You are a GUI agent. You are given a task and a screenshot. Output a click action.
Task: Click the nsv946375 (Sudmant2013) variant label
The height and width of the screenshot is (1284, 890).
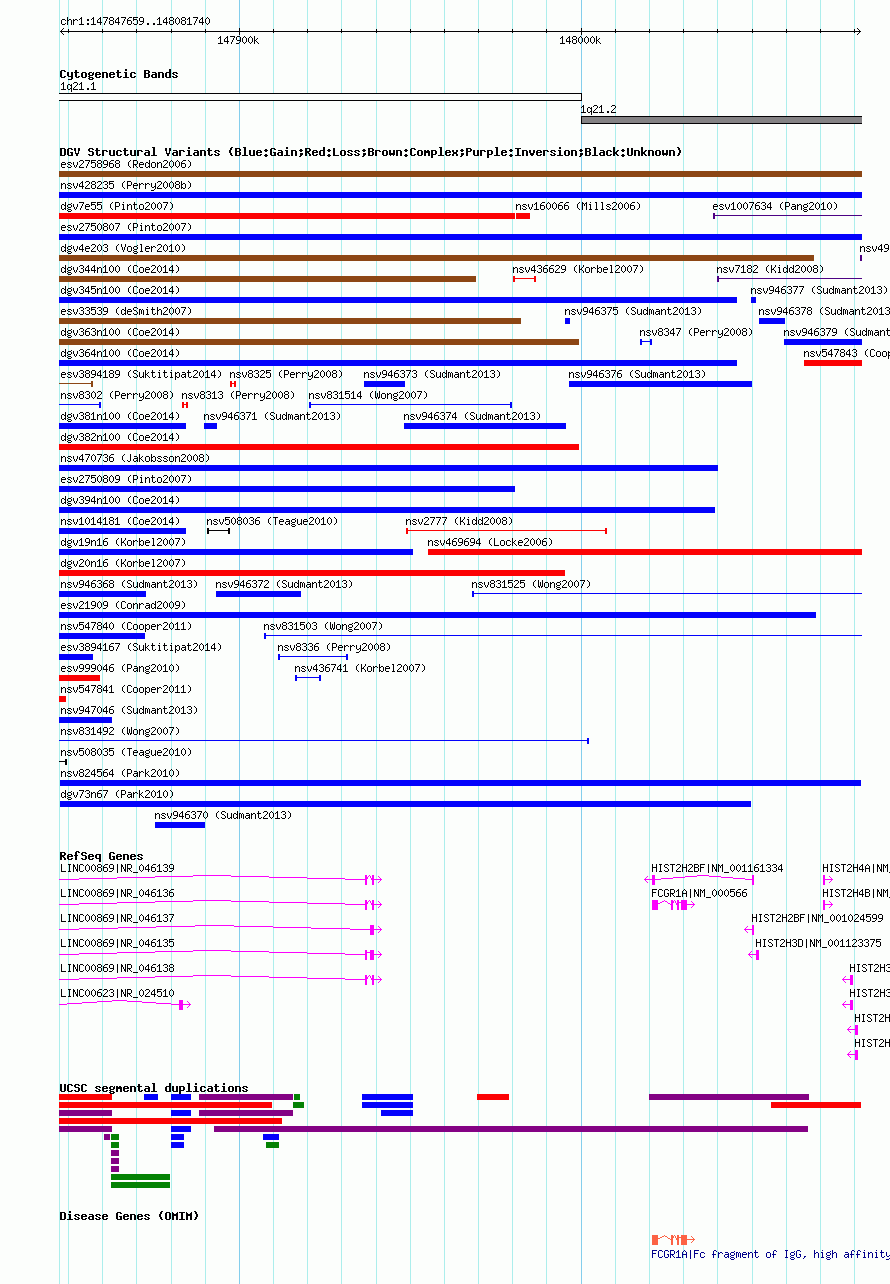[x=633, y=311]
